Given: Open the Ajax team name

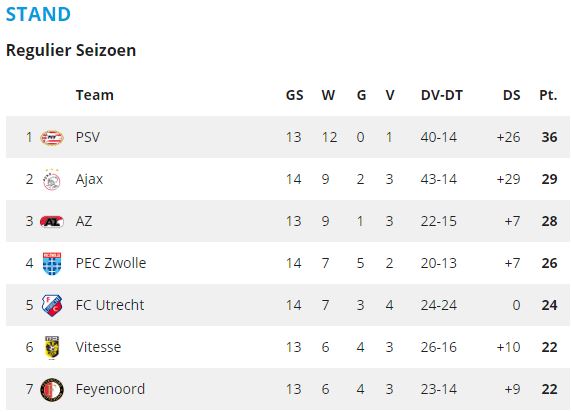Looking at the screenshot, I should tap(89, 180).
